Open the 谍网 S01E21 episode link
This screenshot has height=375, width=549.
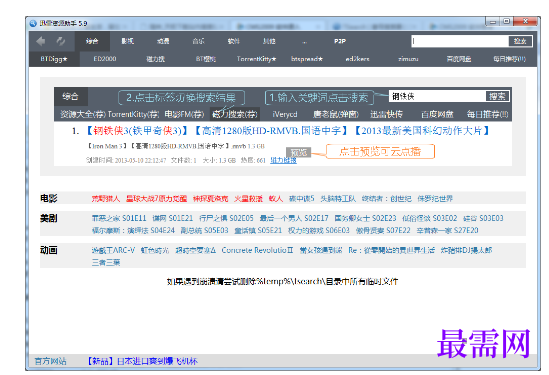[x=173, y=218]
